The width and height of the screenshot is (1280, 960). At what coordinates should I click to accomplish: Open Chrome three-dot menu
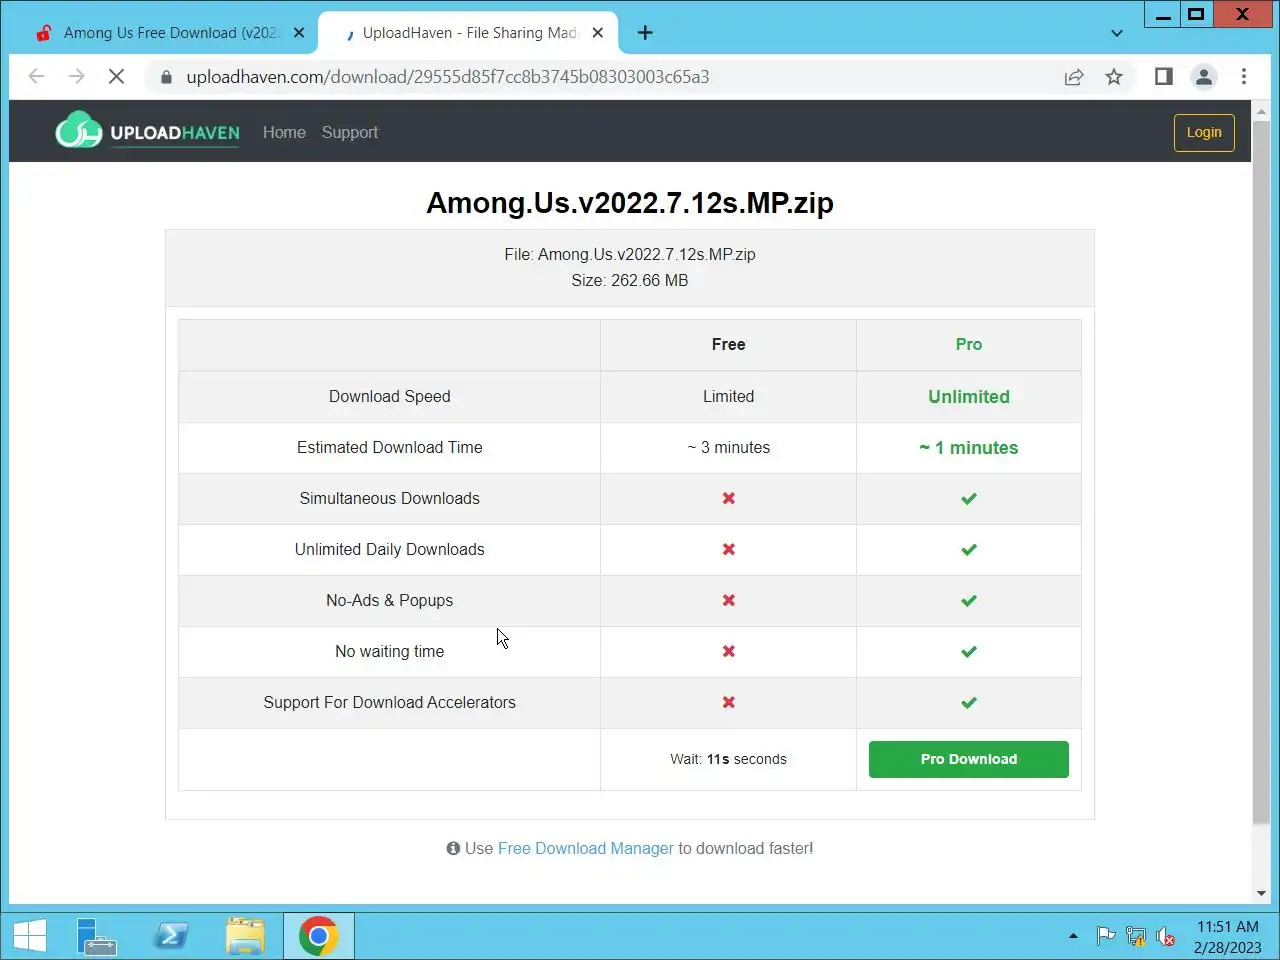point(1244,77)
